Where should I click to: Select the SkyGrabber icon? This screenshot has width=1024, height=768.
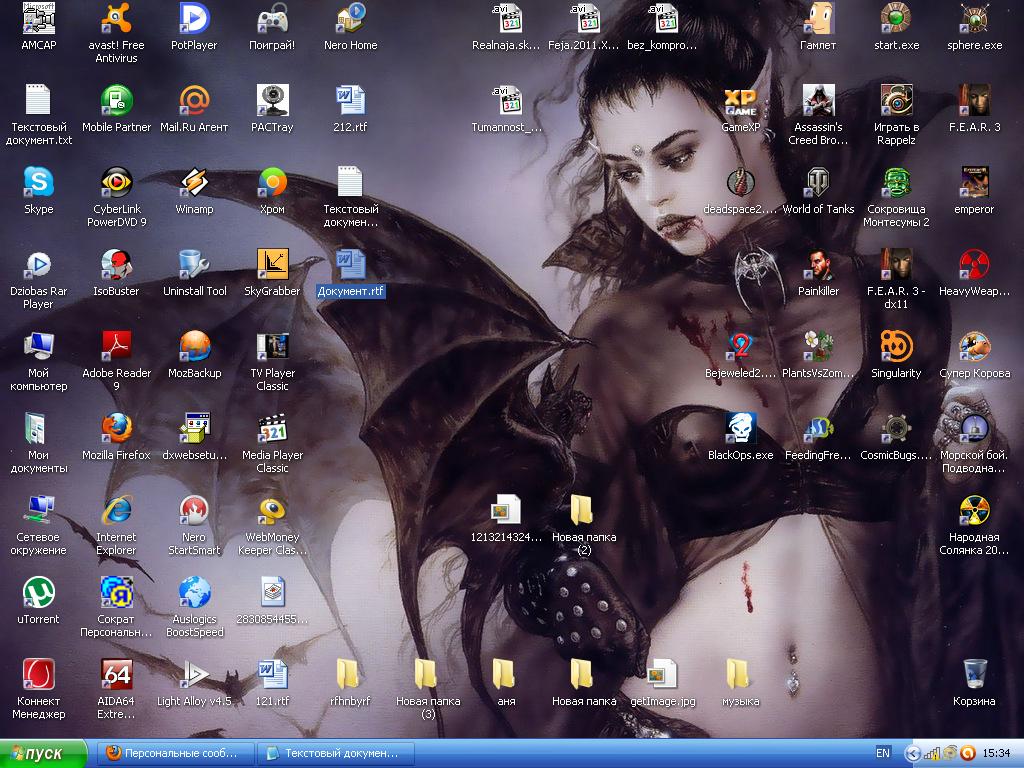click(x=272, y=264)
